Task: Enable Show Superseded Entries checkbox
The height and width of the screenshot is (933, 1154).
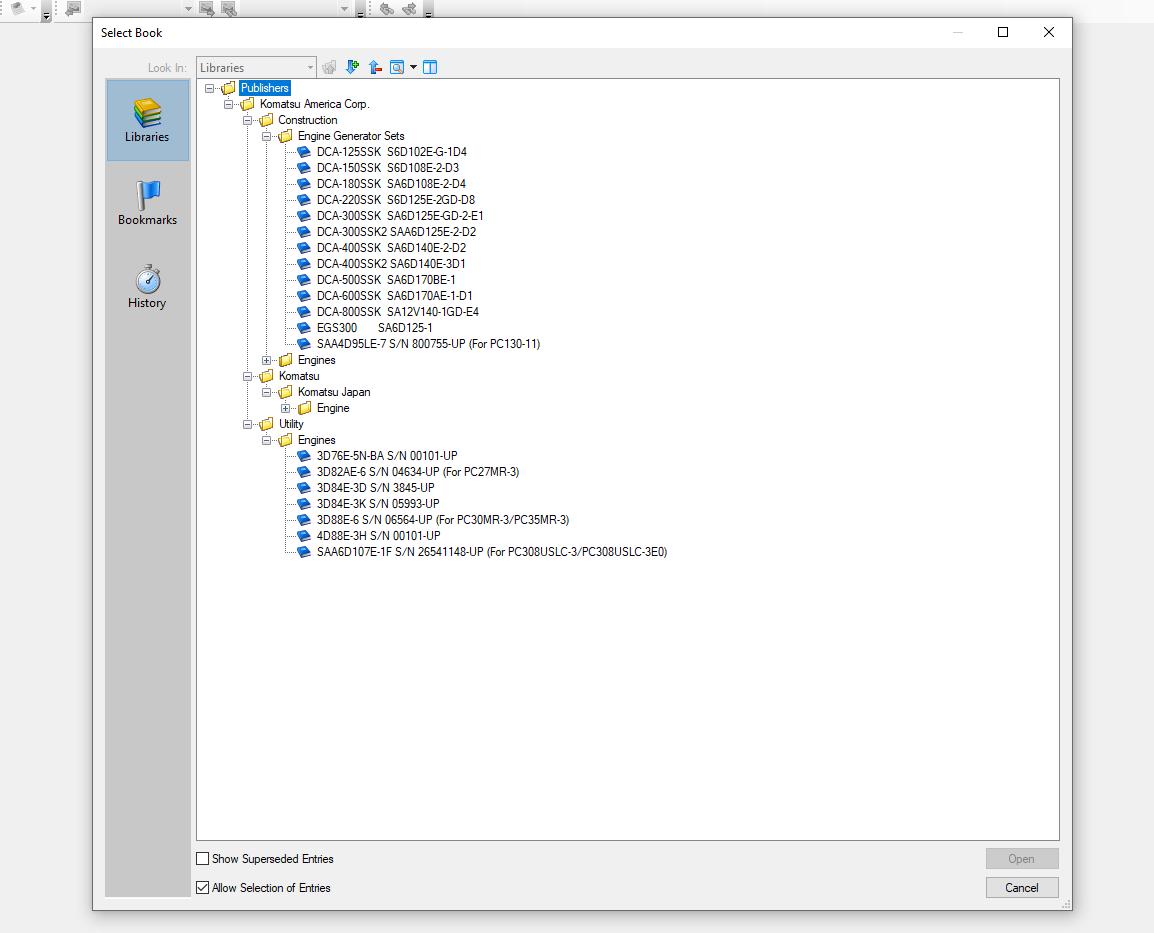Action: tap(202, 859)
